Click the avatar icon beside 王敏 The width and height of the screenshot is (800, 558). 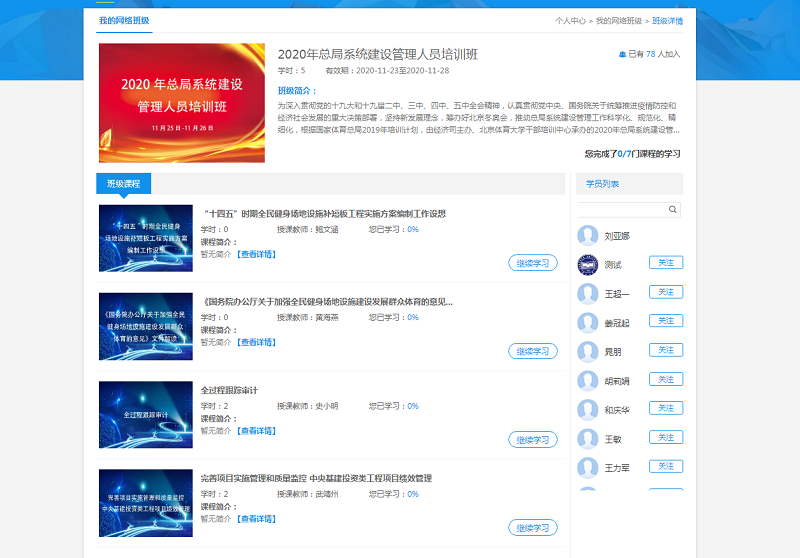[x=588, y=439]
